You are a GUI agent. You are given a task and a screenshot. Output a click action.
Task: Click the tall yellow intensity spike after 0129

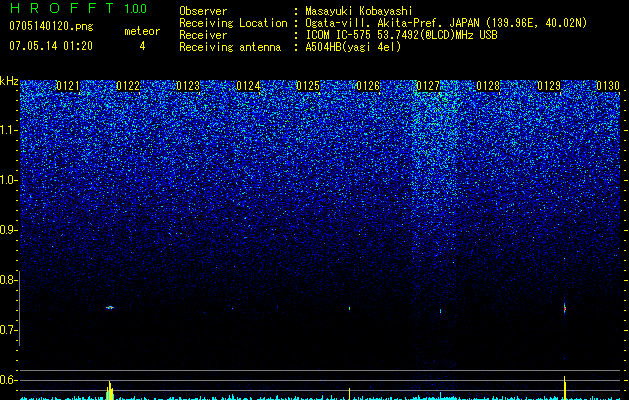pyautogui.click(x=564, y=388)
